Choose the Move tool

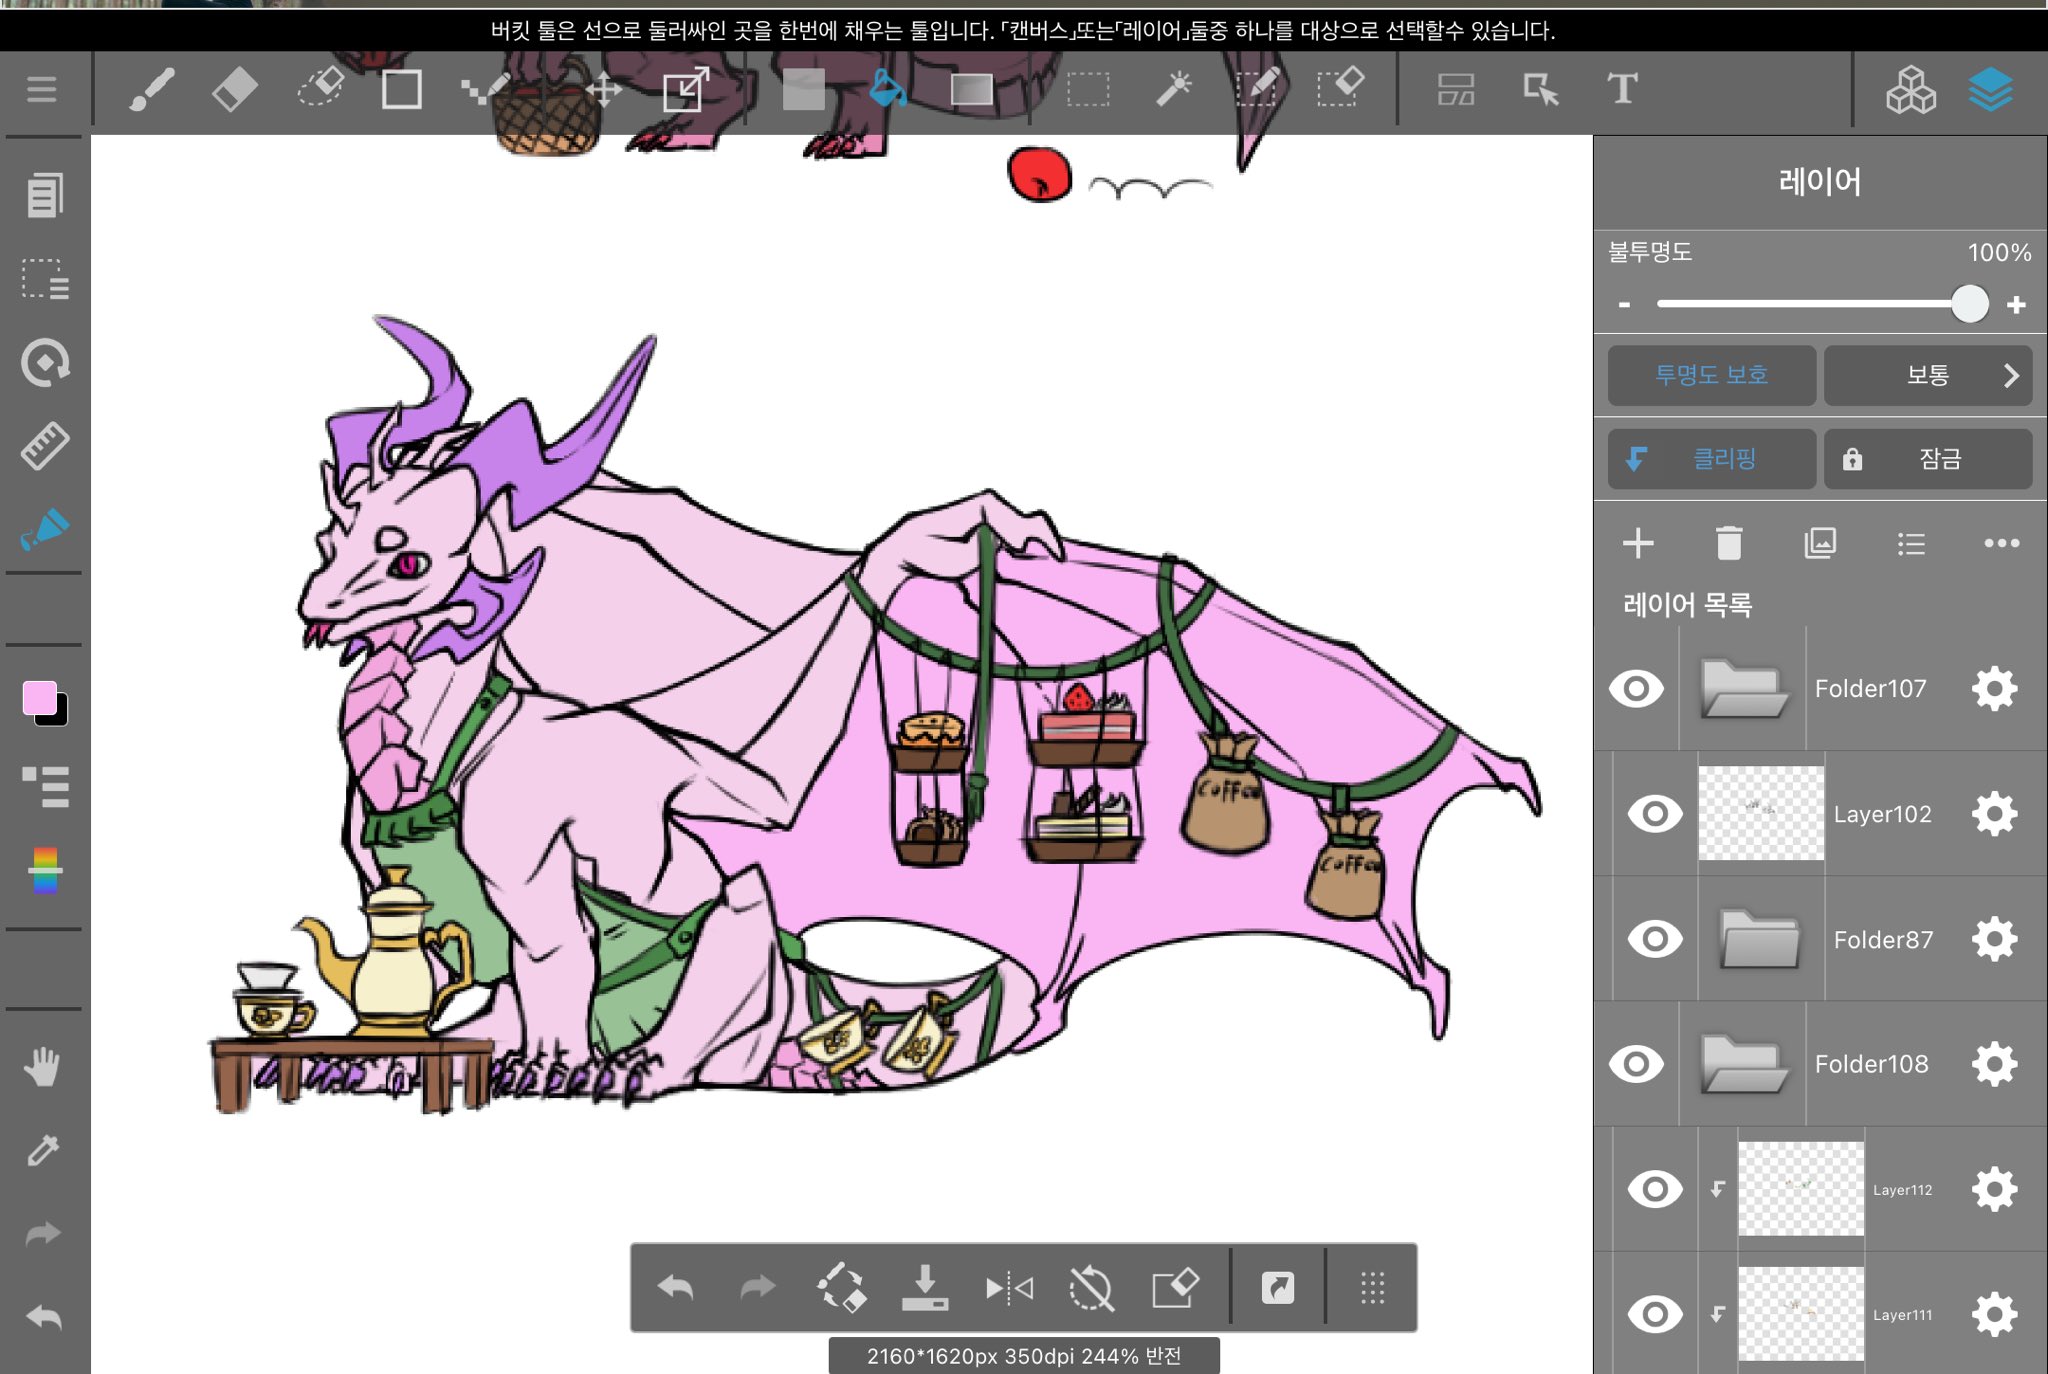click(x=603, y=90)
